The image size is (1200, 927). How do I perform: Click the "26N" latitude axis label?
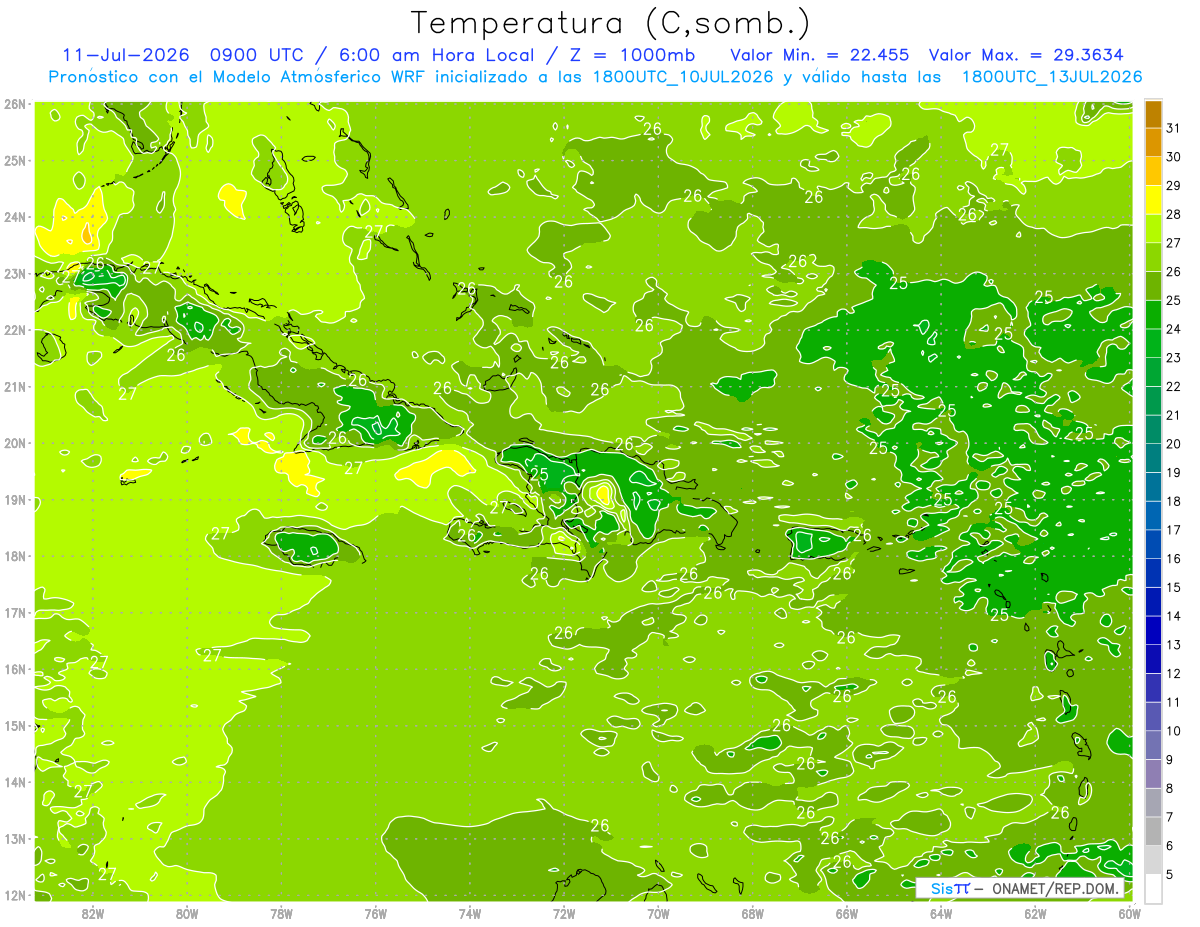click(14, 104)
